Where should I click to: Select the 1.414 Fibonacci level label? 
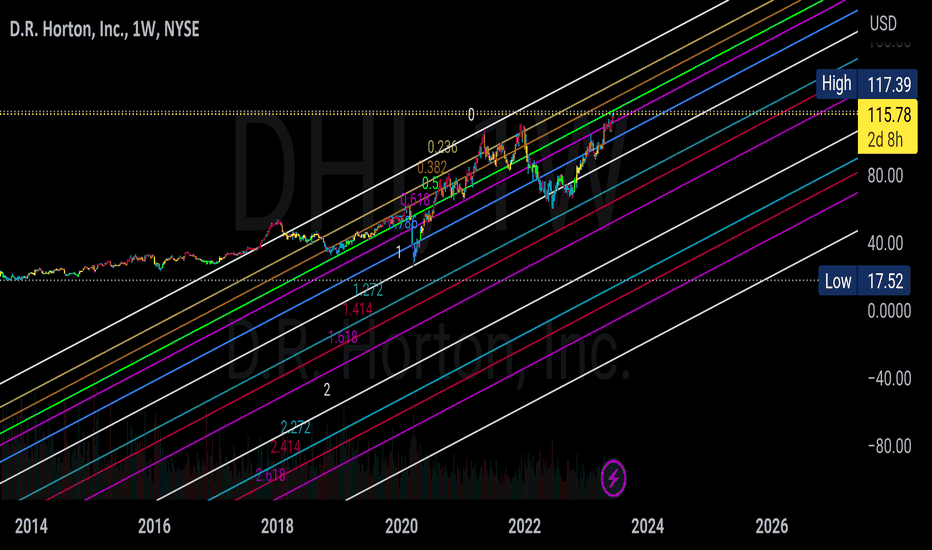pos(358,309)
